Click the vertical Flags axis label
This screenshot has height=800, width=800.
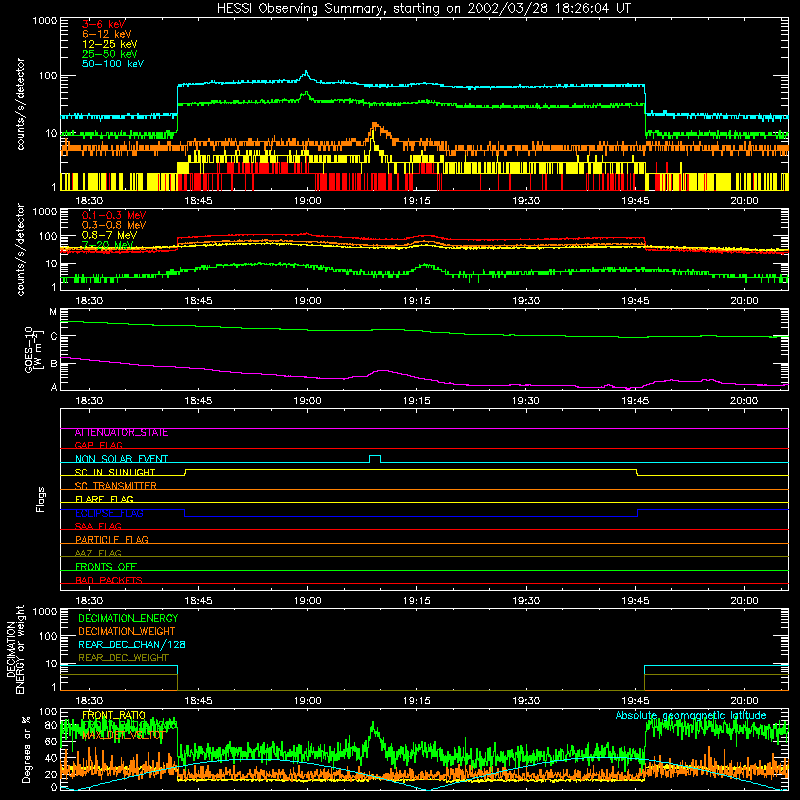tap(41, 499)
